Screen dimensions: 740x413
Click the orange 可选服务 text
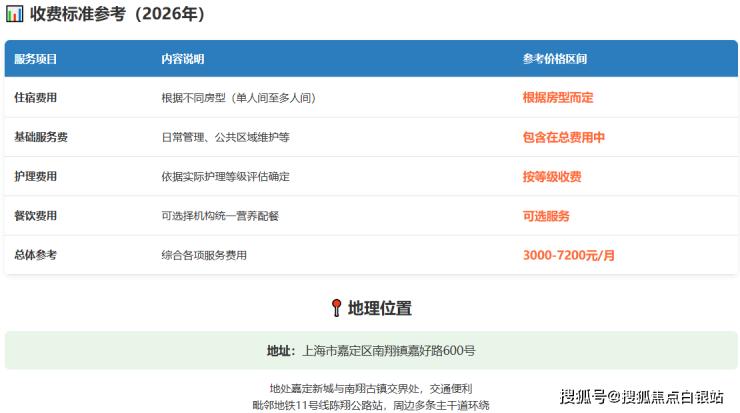[546, 216]
